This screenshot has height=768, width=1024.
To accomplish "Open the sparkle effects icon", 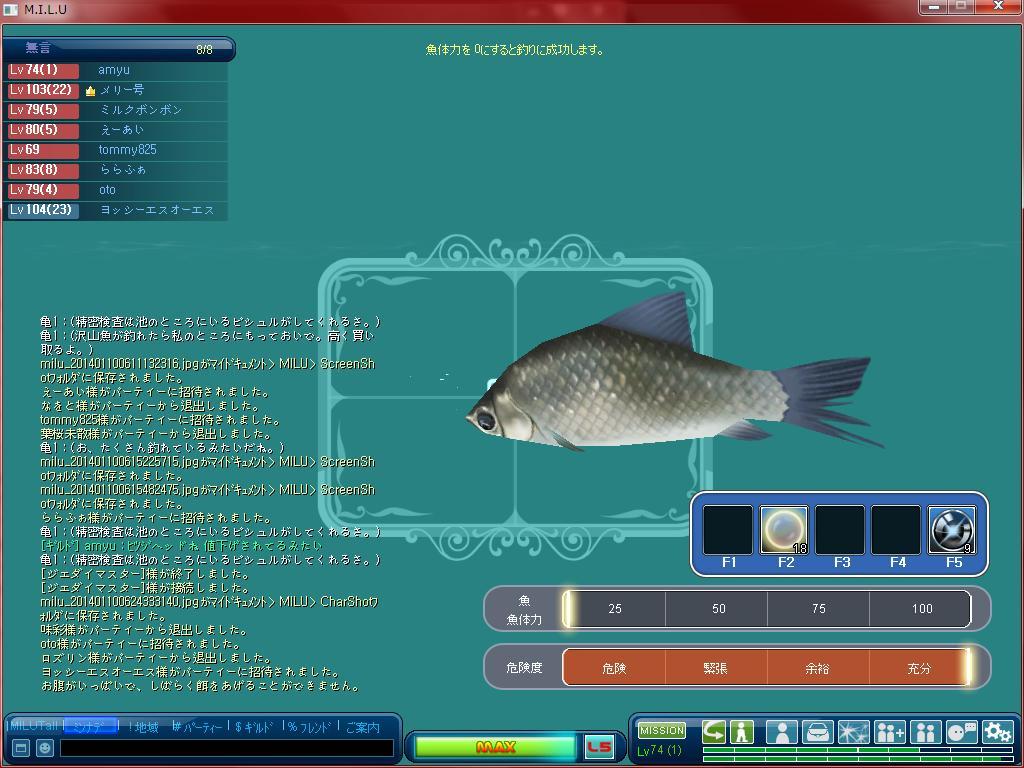I will (x=853, y=732).
